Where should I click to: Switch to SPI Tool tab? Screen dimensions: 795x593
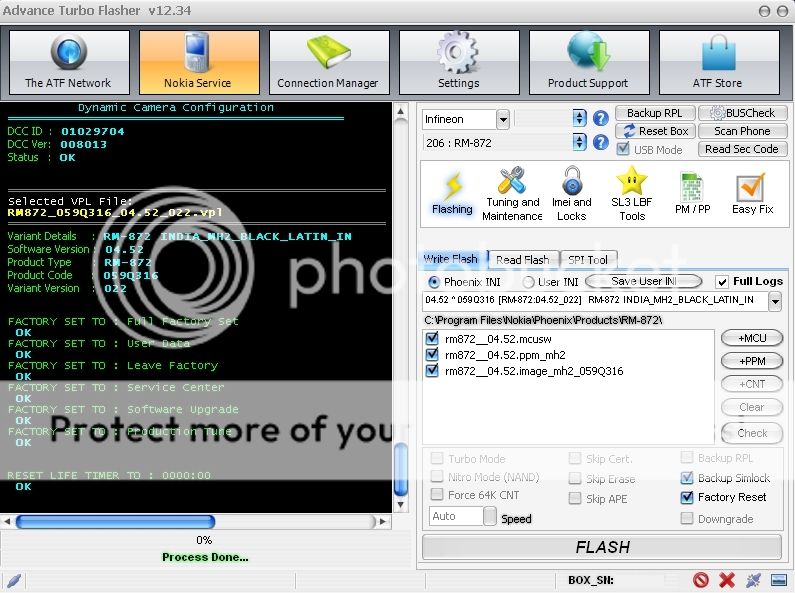pyautogui.click(x=588, y=260)
